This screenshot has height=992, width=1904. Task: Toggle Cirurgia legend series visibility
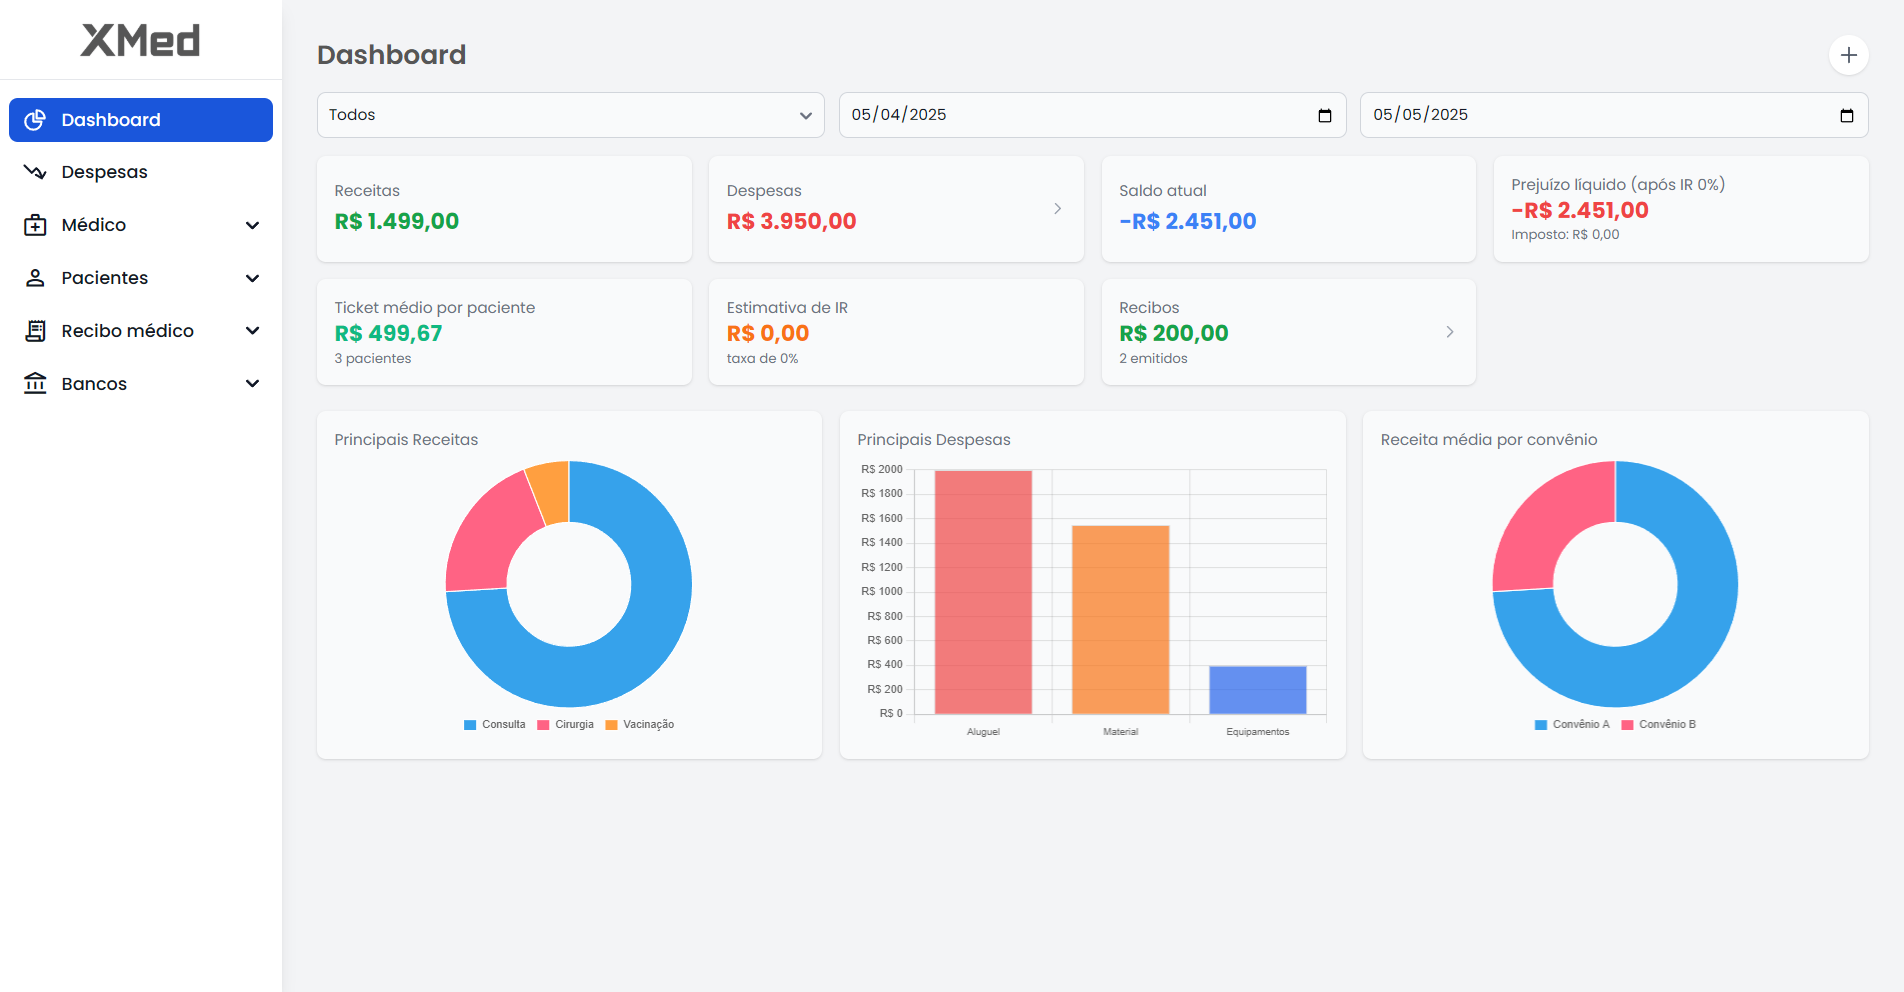[x=566, y=725]
